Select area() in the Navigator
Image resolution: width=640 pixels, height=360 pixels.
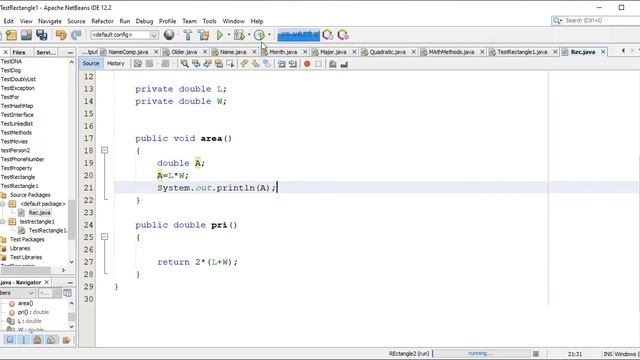[x=25, y=303]
